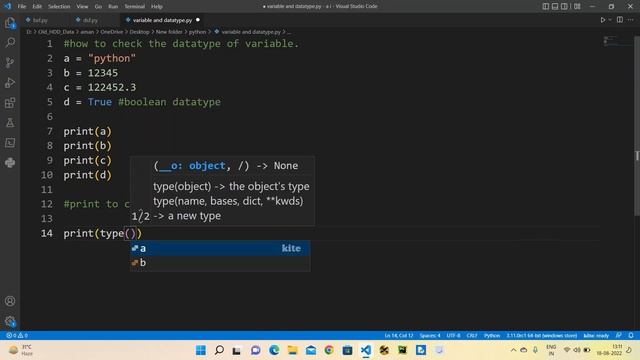Open the weather widget on the taskbar
Screen dimensions: 640x360
20,350
